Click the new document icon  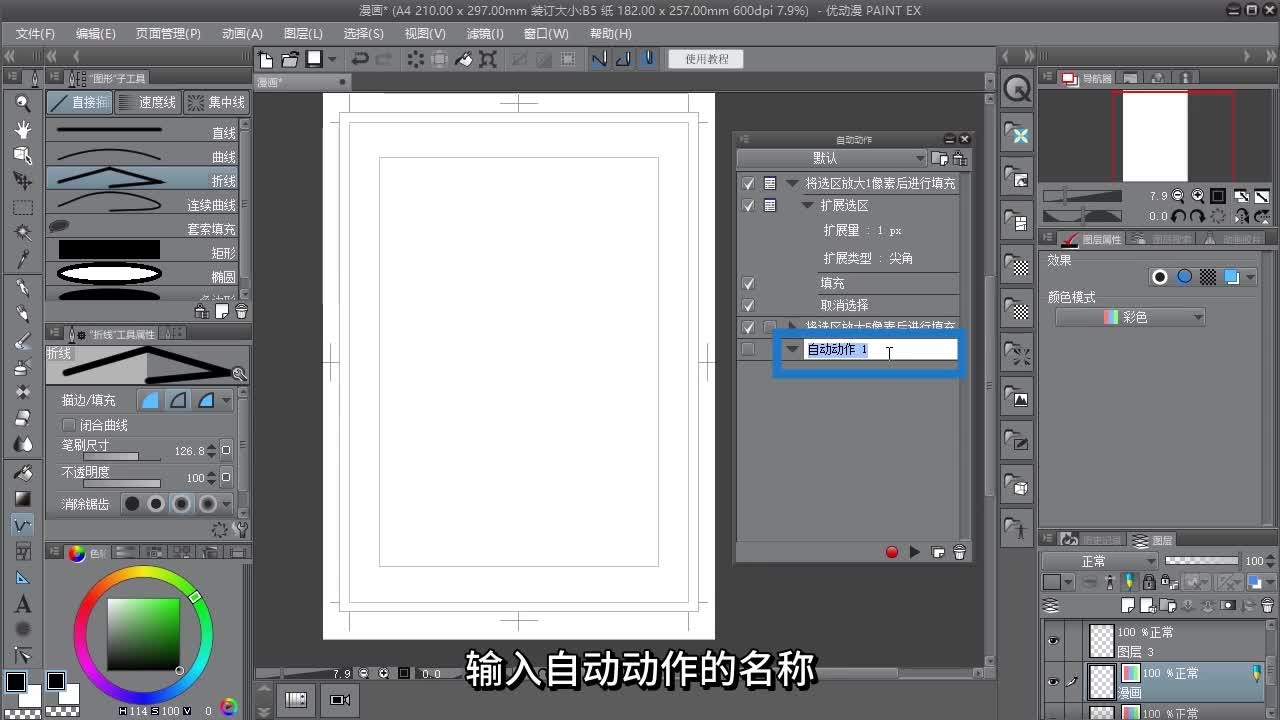click(x=265, y=59)
